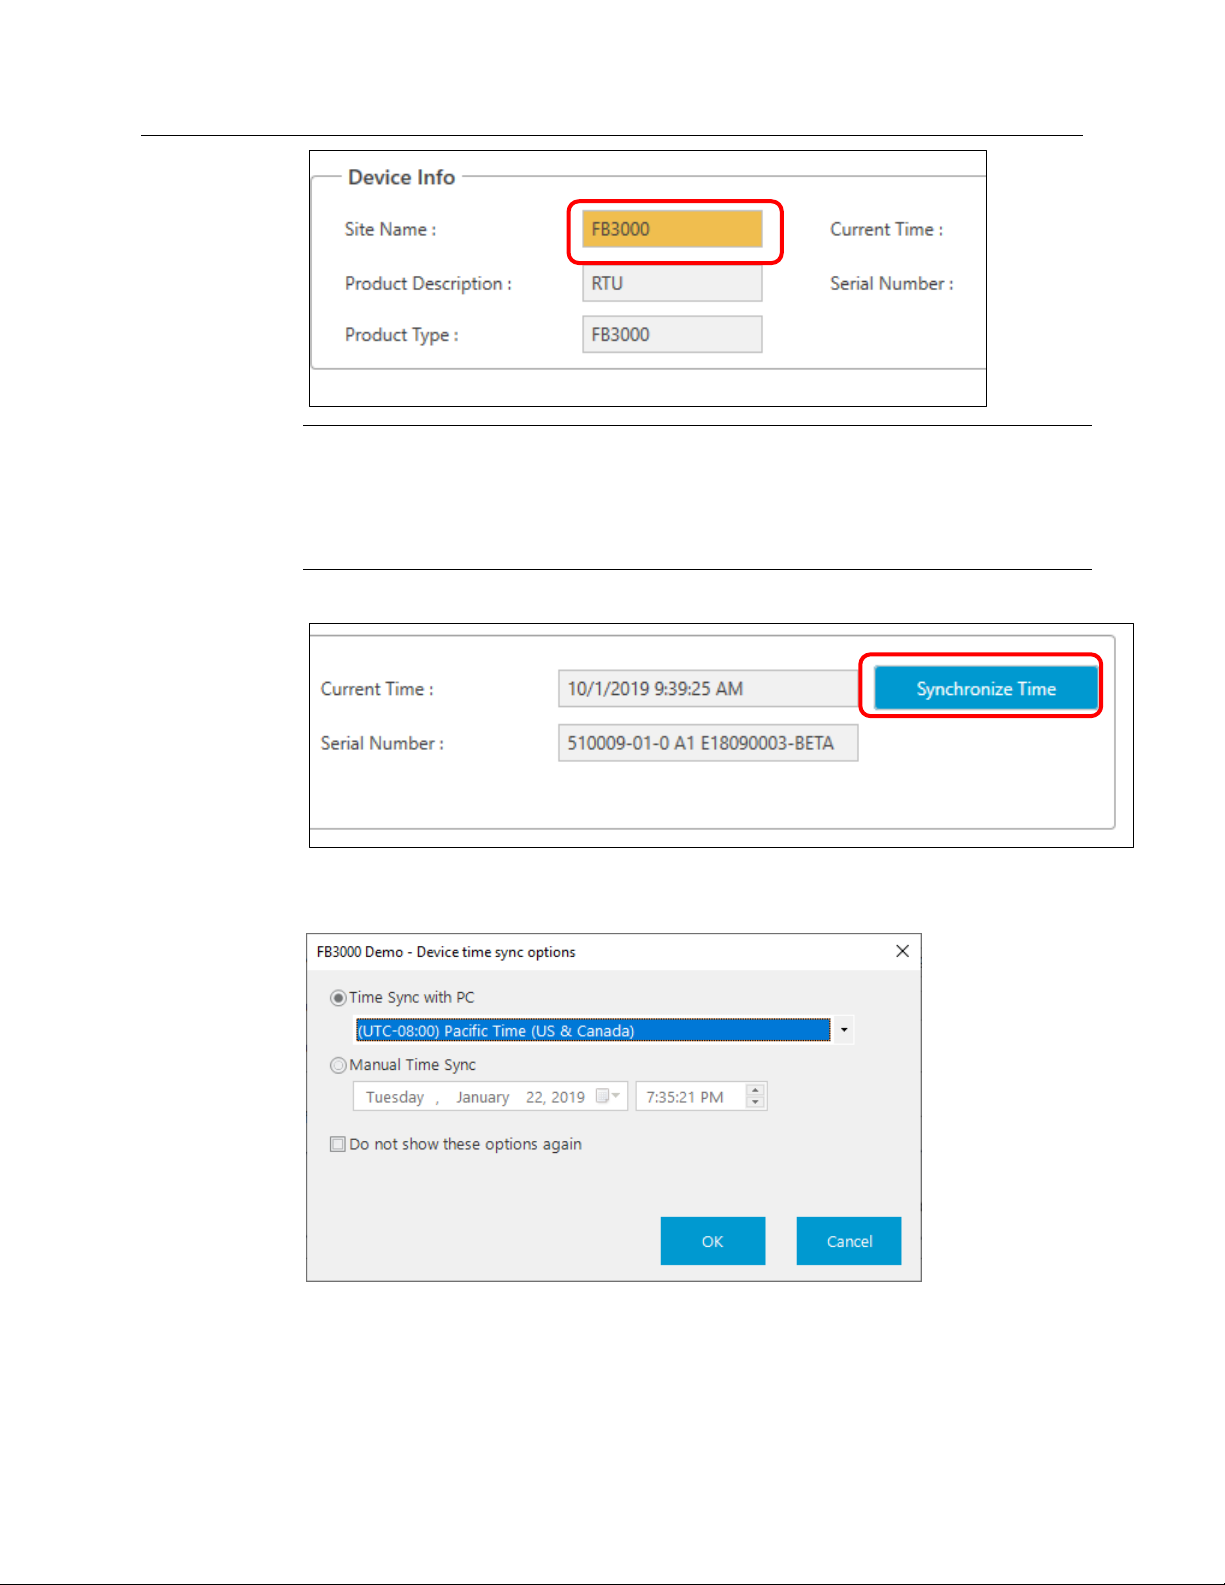Click the serial number field 510009-01-0 A1
Screen dimensions: 1225x1585
point(708,743)
